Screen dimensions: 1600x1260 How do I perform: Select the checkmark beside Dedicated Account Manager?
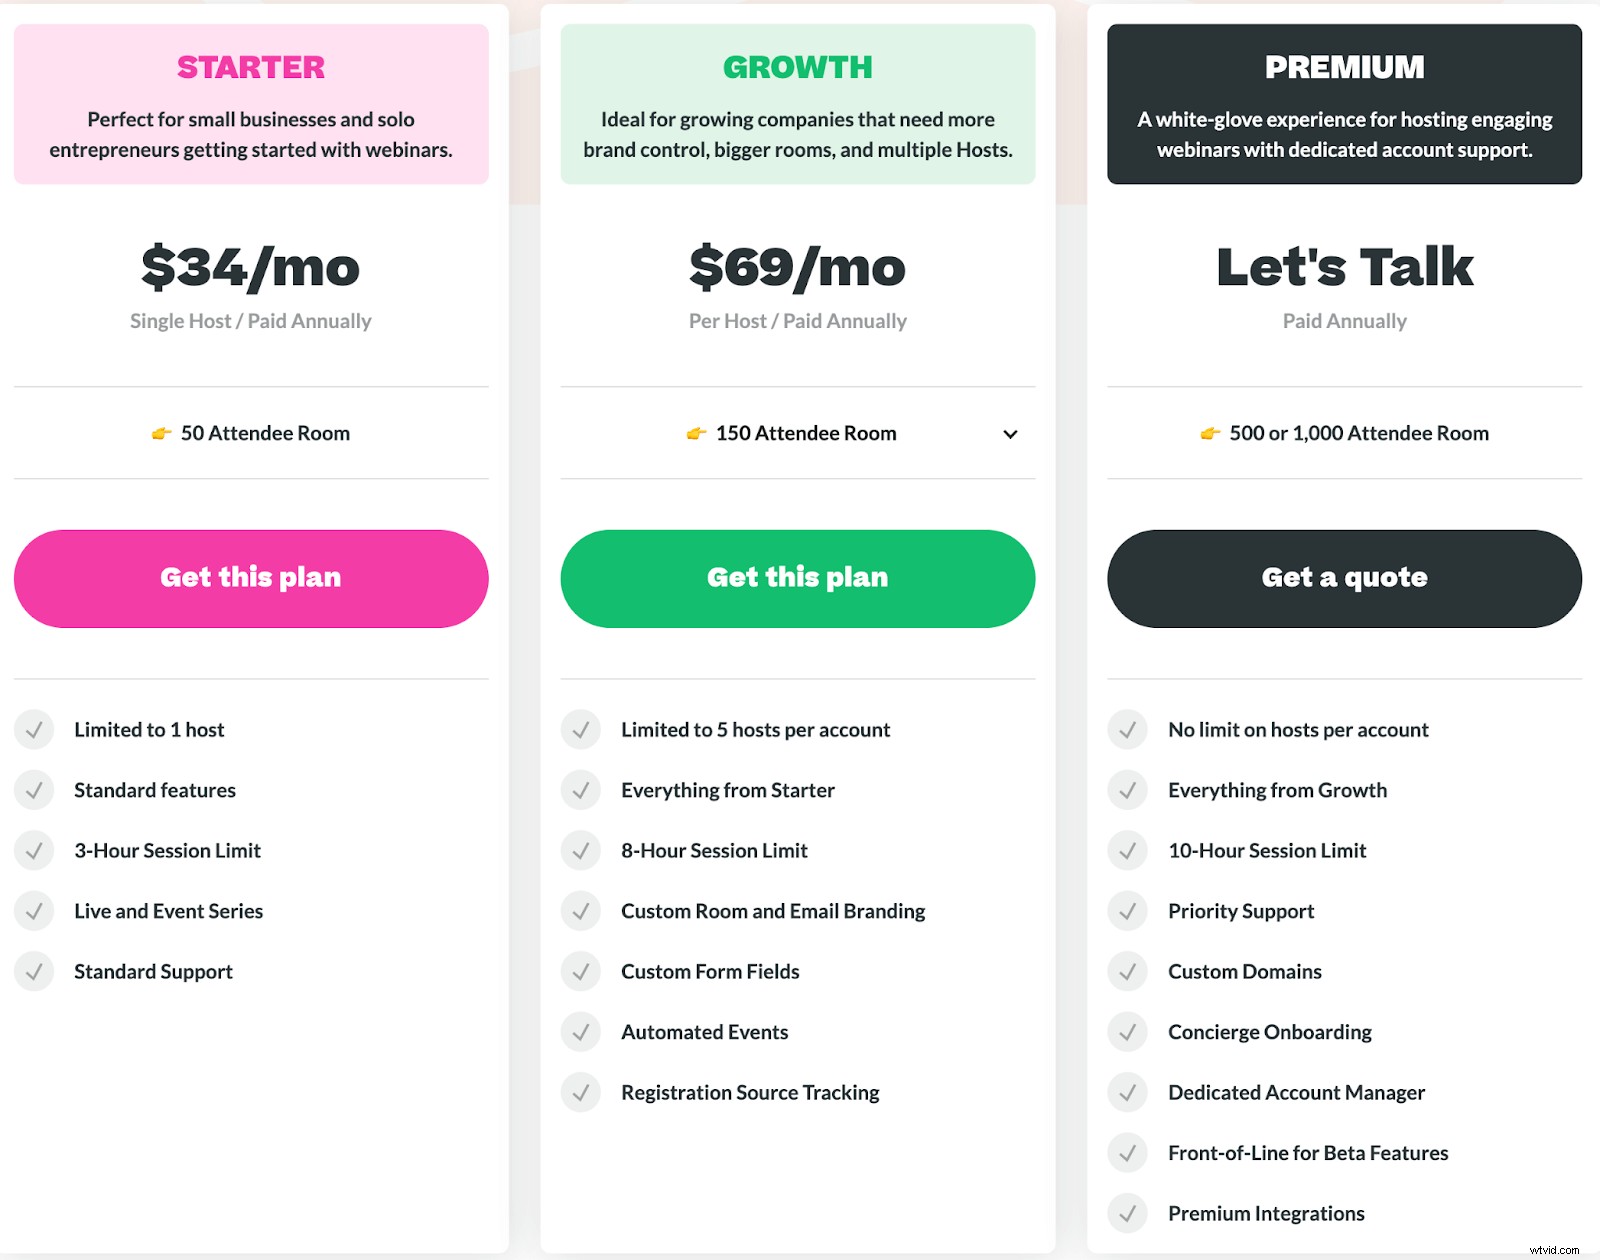(x=1128, y=1092)
